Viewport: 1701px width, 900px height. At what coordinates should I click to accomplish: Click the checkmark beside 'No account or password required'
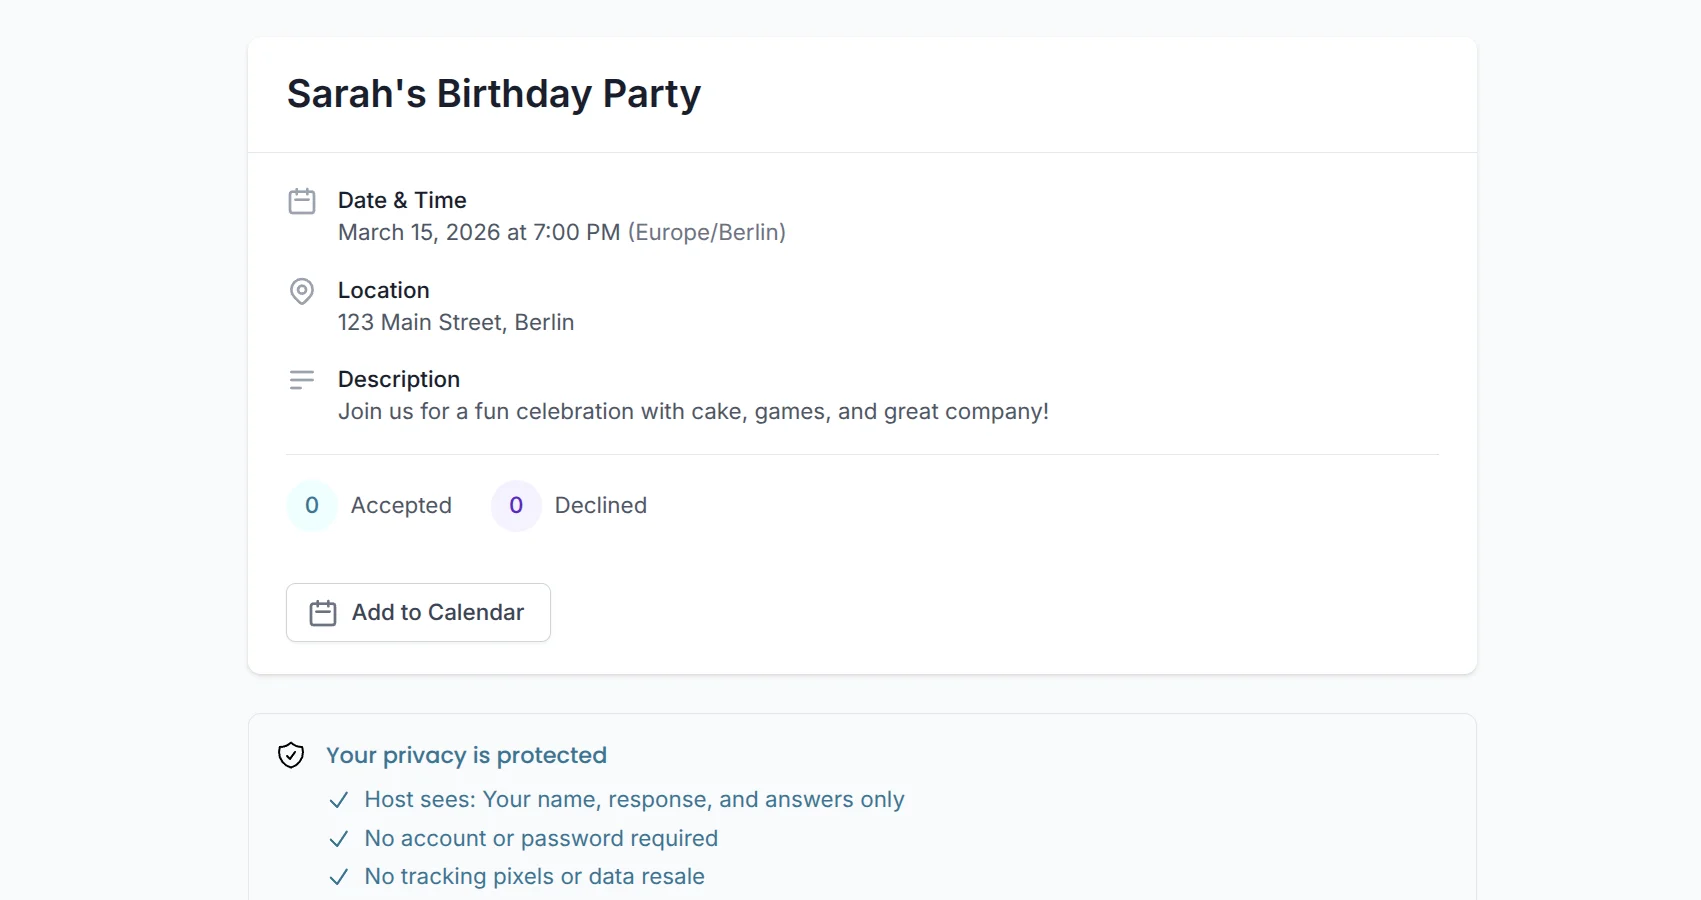(x=339, y=839)
